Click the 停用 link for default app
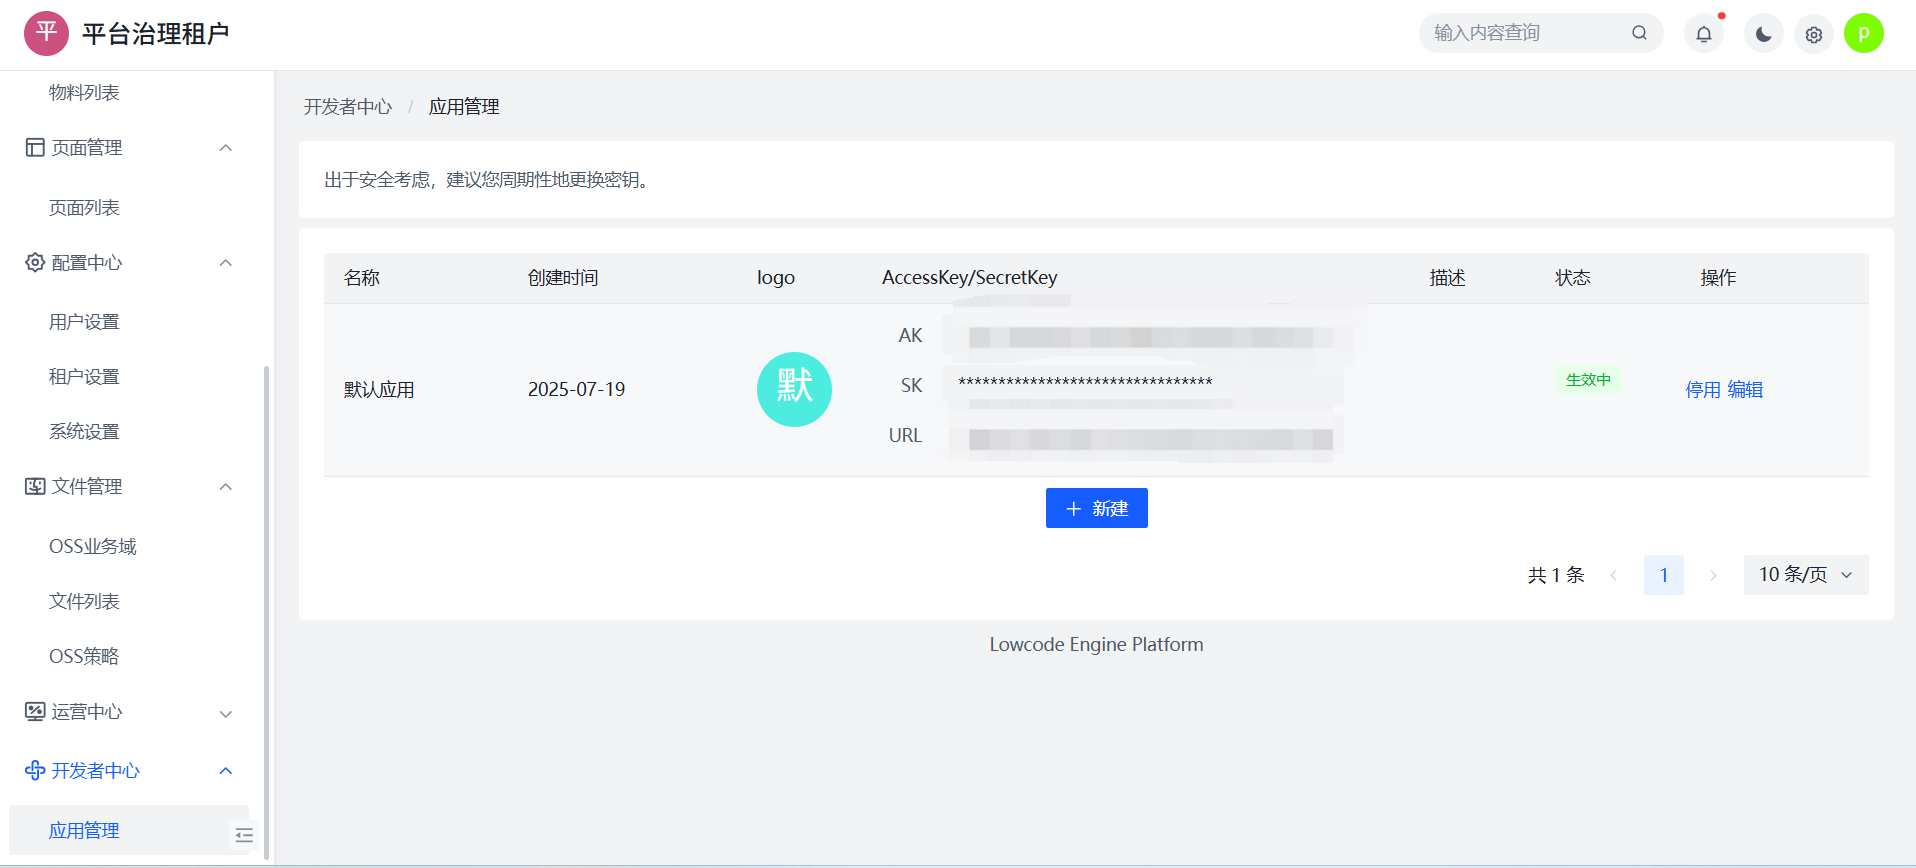 tap(1702, 390)
